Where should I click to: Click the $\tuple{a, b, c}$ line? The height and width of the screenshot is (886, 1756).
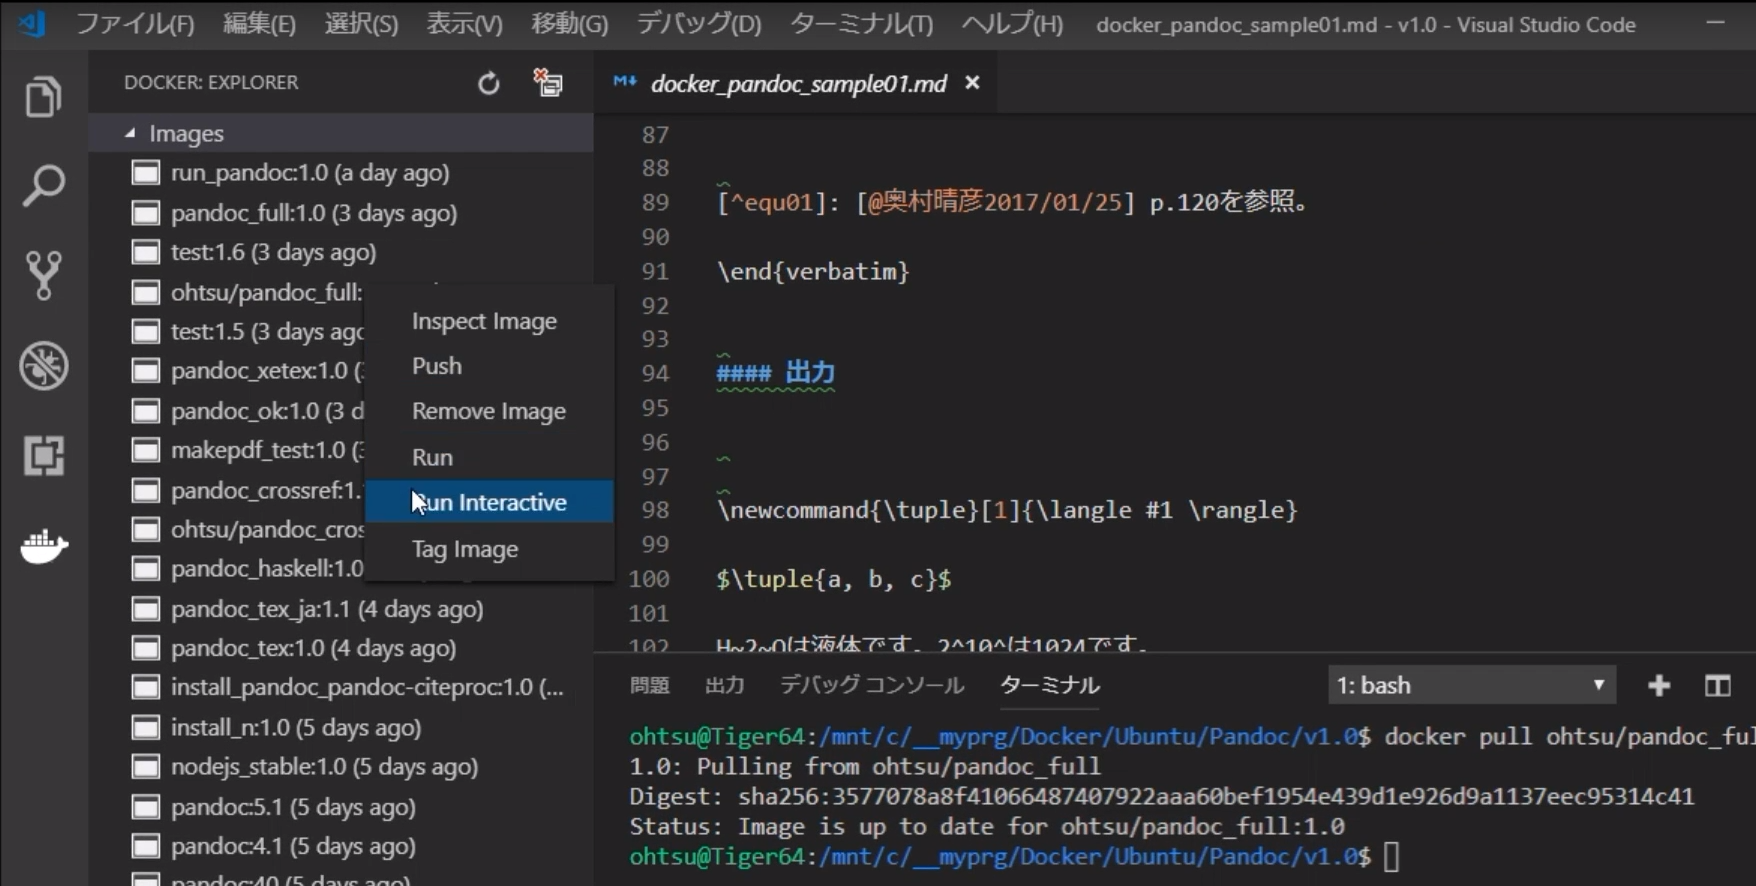[833, 579]
